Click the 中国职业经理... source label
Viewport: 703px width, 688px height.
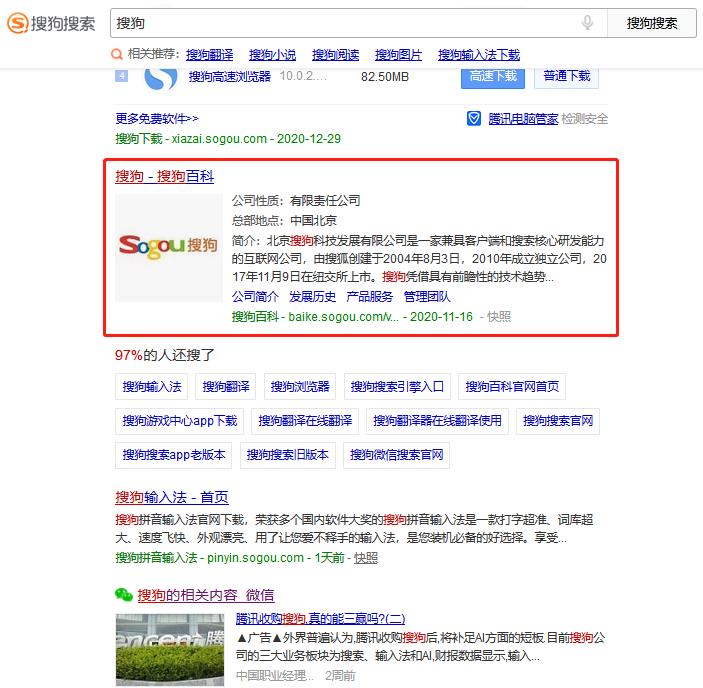(274, 675)
